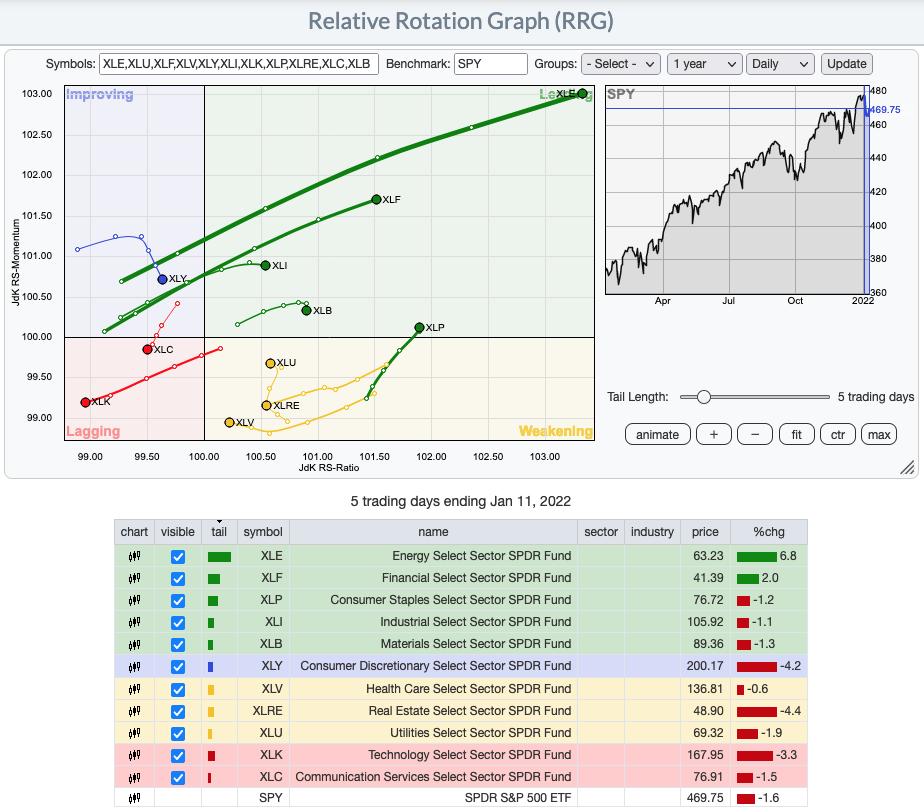Open the XLP row chart icon

[134, 600]
